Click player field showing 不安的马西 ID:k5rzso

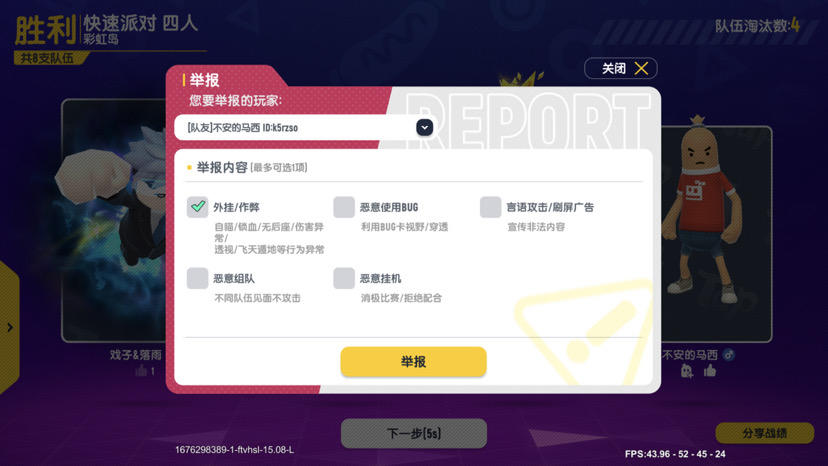click(x=305, y=127)
